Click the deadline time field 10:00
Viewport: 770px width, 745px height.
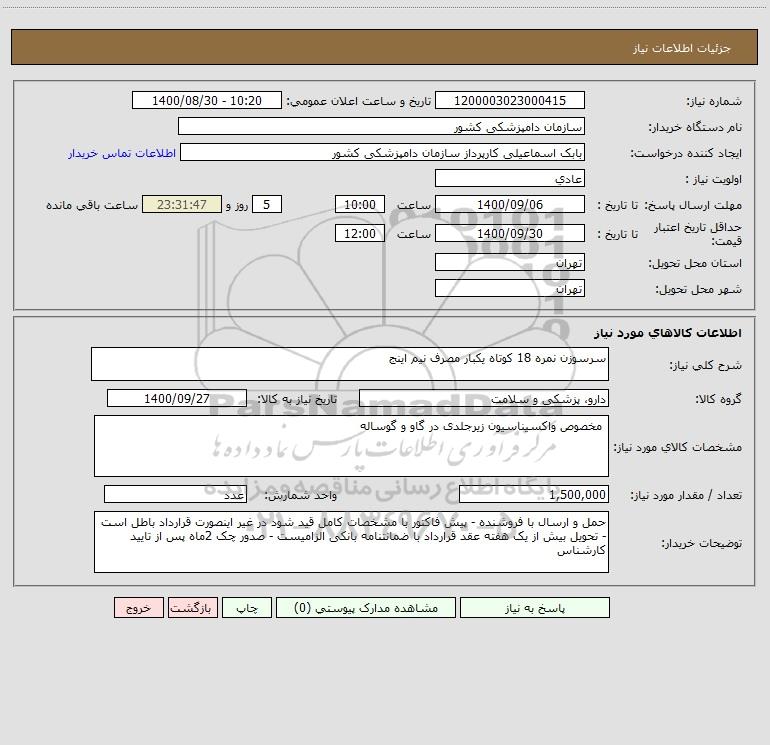click(x=359, y=204)
